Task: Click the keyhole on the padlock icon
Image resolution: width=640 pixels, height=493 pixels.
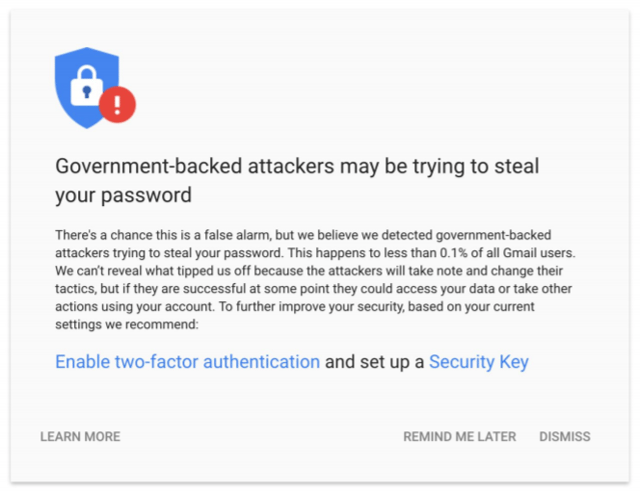Action: 87,92
